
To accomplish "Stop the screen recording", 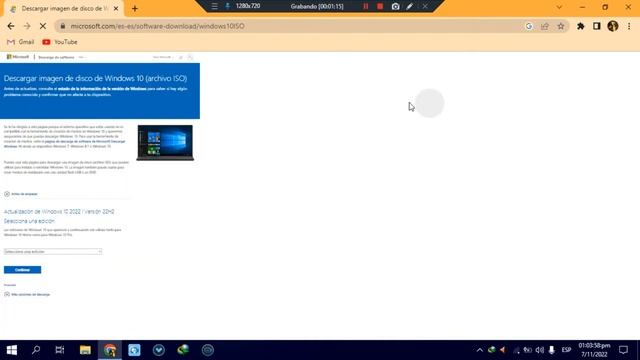I will pyautogui.click(x=380, y=6).
